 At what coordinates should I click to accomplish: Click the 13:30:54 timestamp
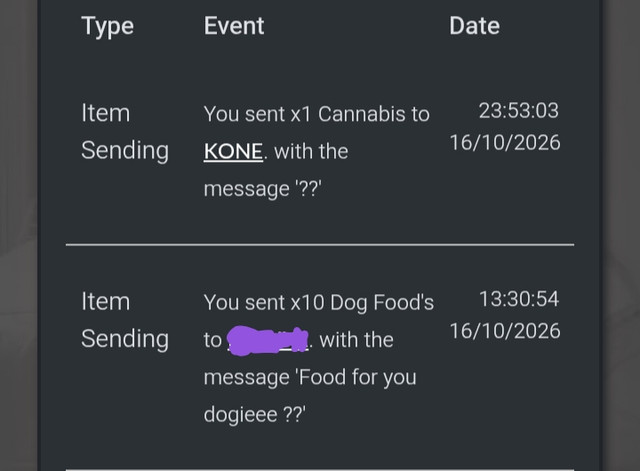(x=518, y=299)
